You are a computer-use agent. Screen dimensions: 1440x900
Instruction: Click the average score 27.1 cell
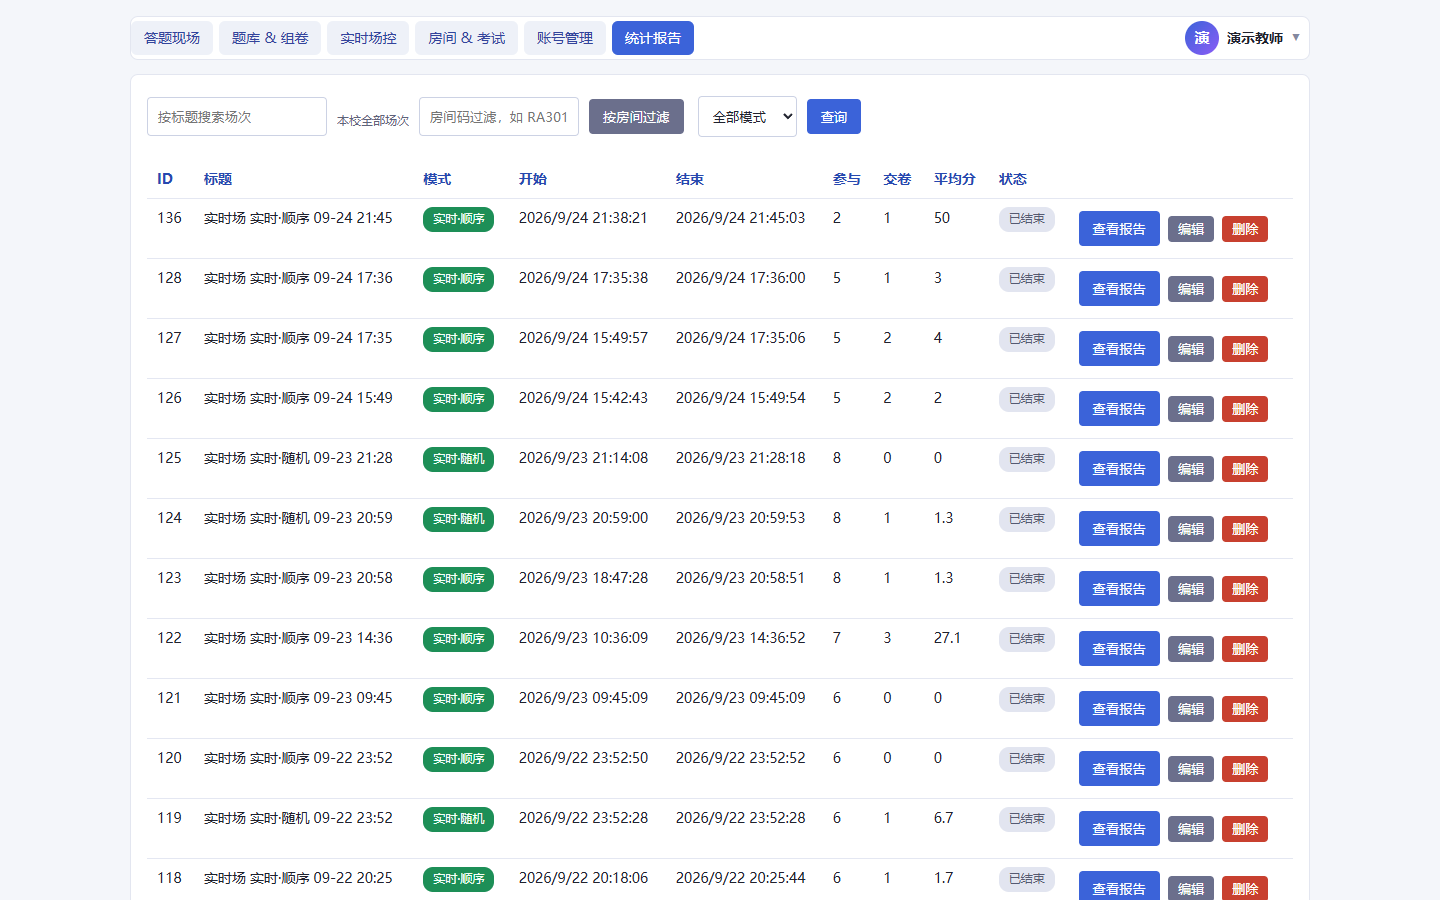tap(947, 638)
